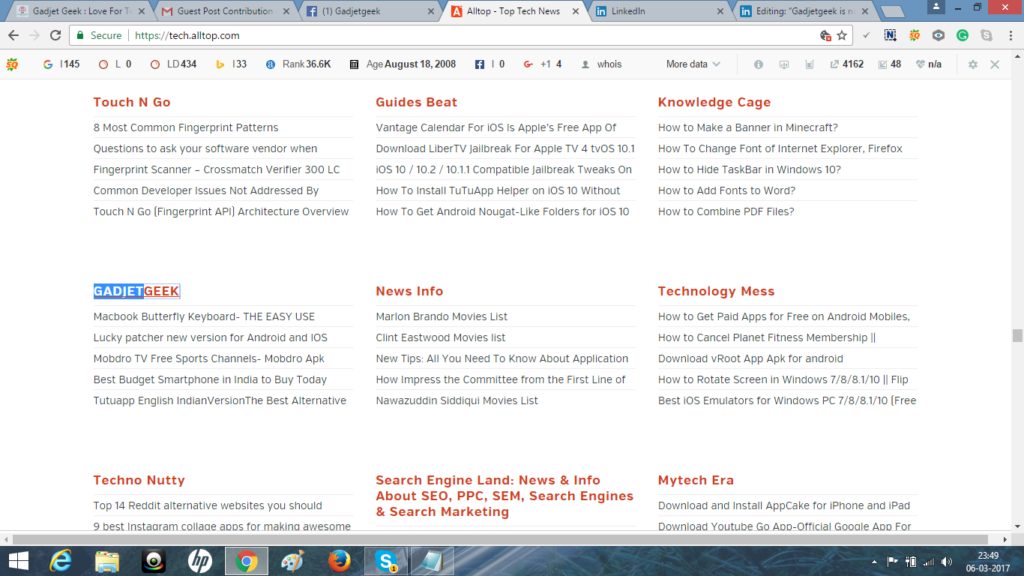The height and width of the screenshot is (576, 1024).
Task: Open the Chrome three-dot menu
Action: (1010, 35)
